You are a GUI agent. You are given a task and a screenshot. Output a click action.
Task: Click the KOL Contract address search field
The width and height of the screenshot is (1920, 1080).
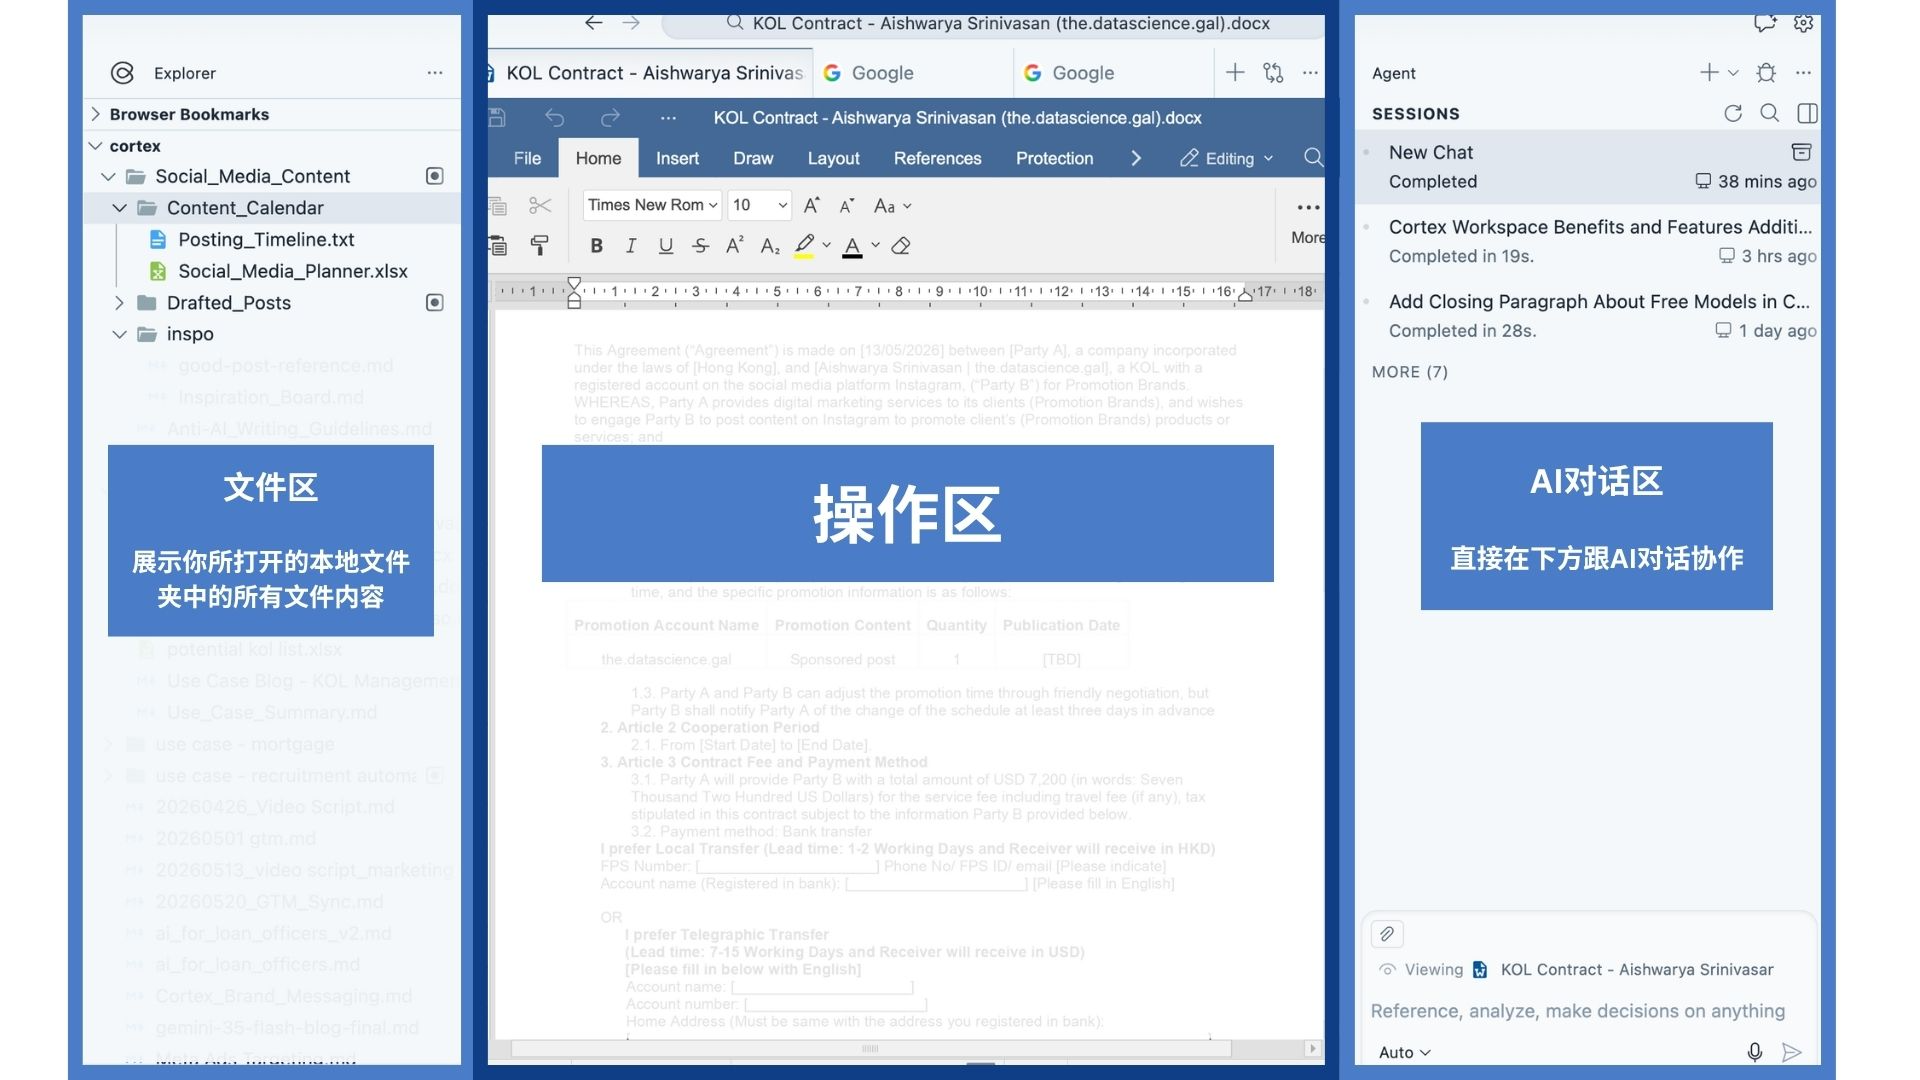[x=993, y=24]
